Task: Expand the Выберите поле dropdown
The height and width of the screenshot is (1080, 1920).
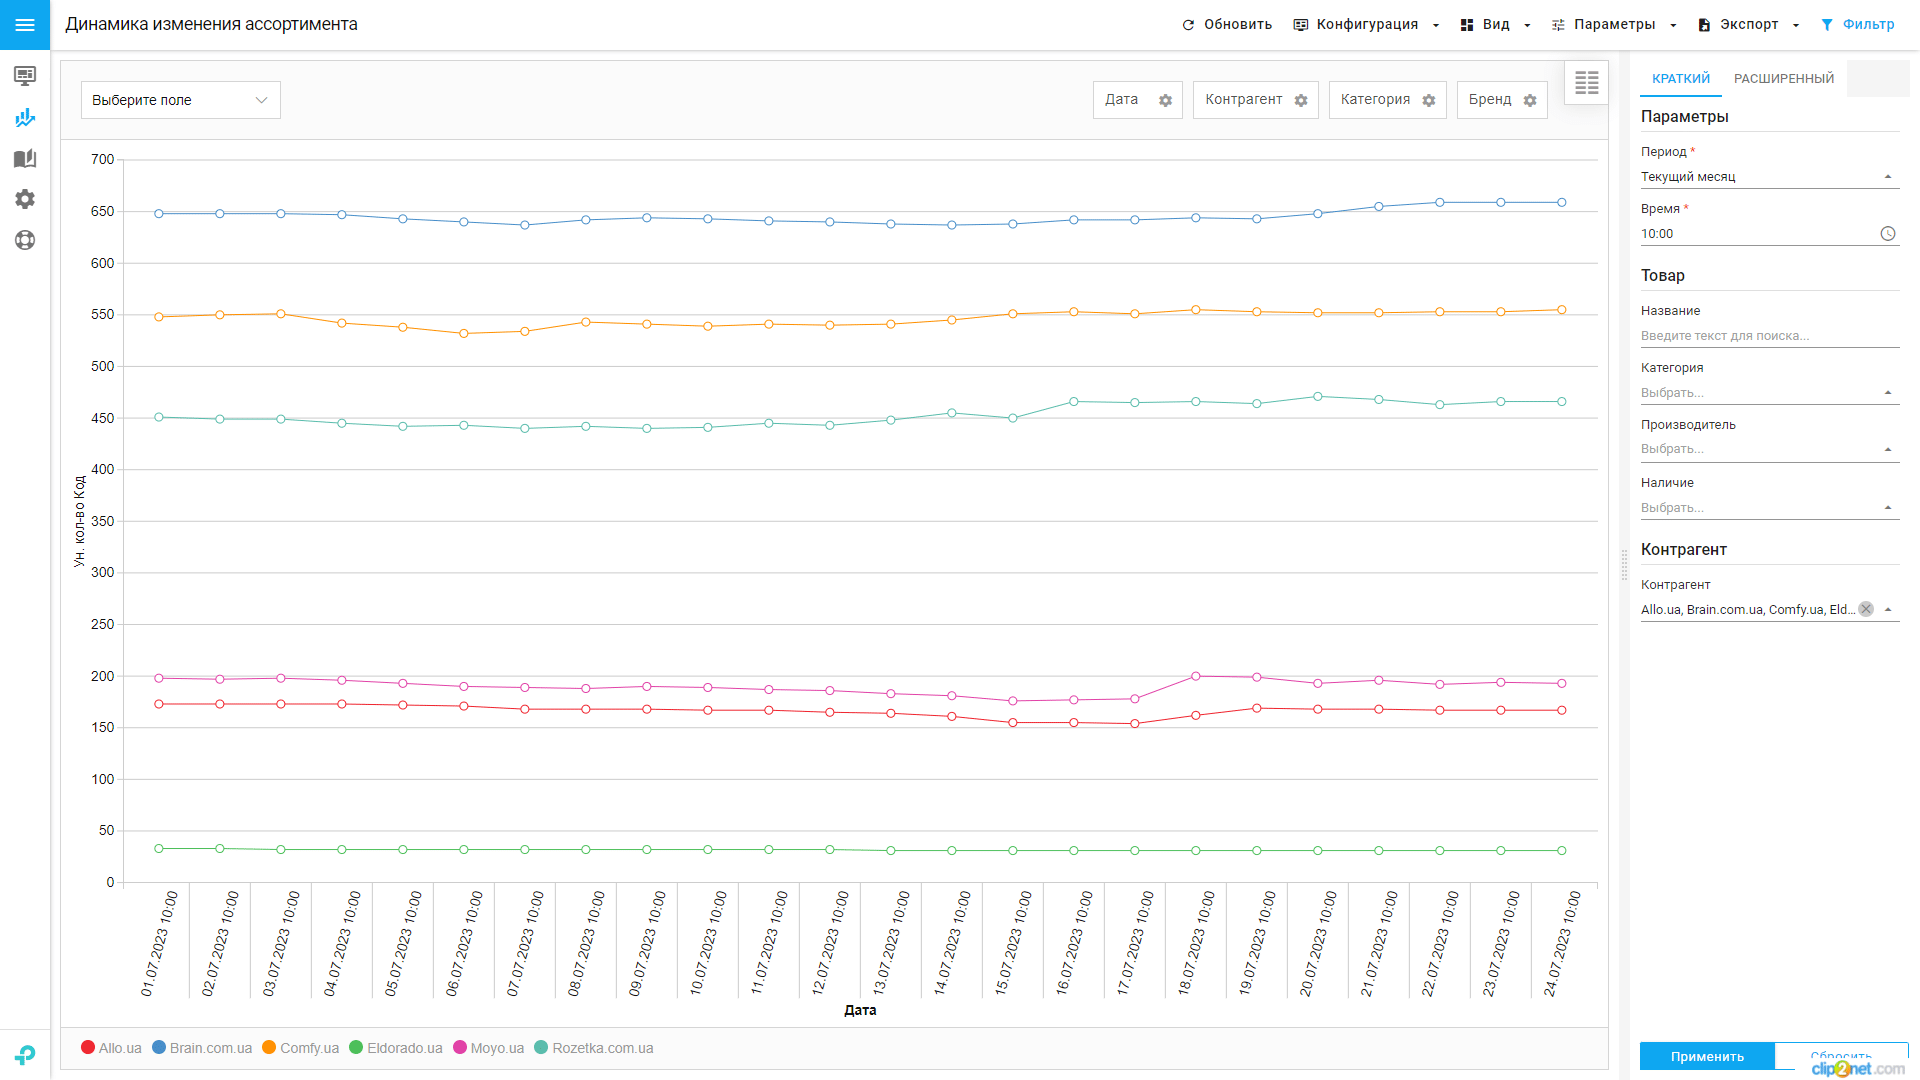Action: (180, 100)
